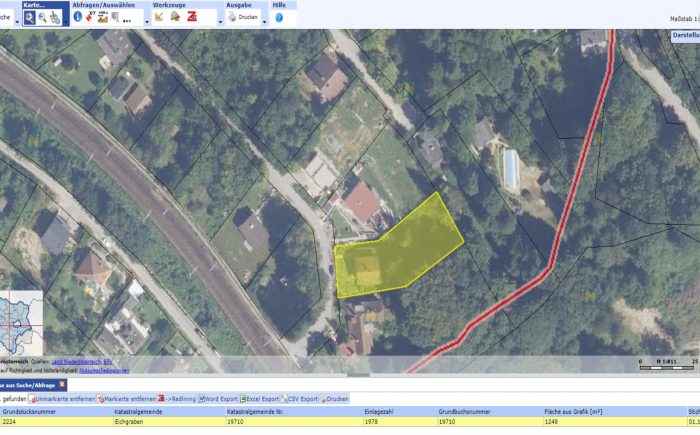This screenshot has height=435, width=700.
Task: Click Unmarkierte entfernen in results toolbar
Action: point(62,399)
